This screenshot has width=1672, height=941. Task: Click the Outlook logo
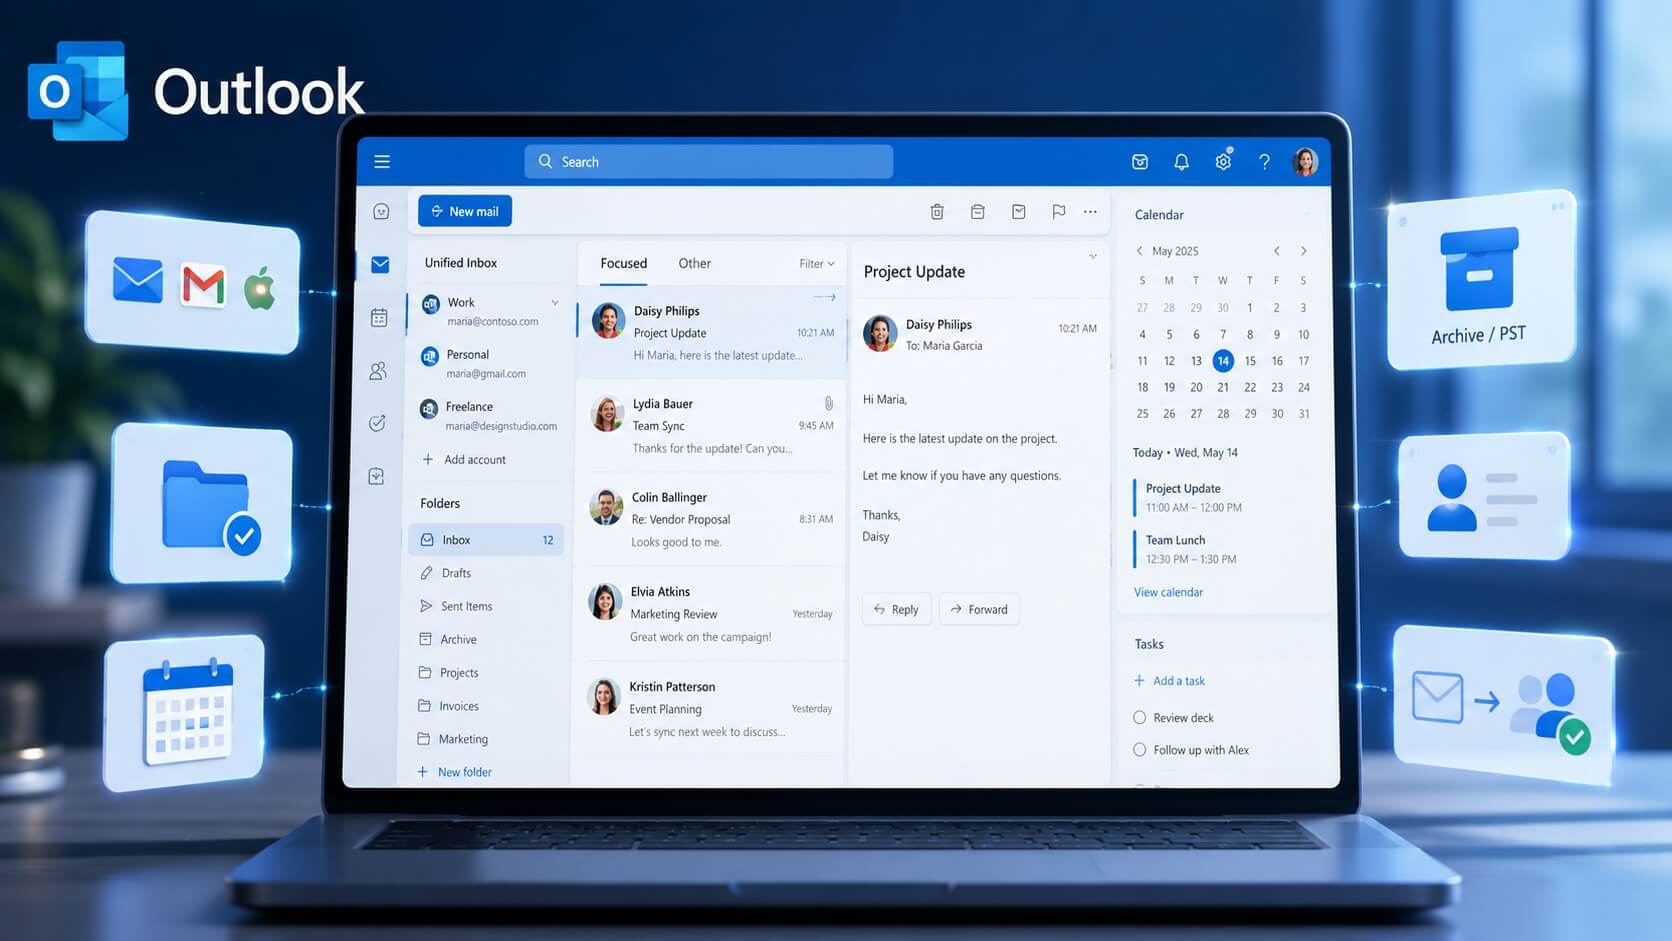point(78,91)
